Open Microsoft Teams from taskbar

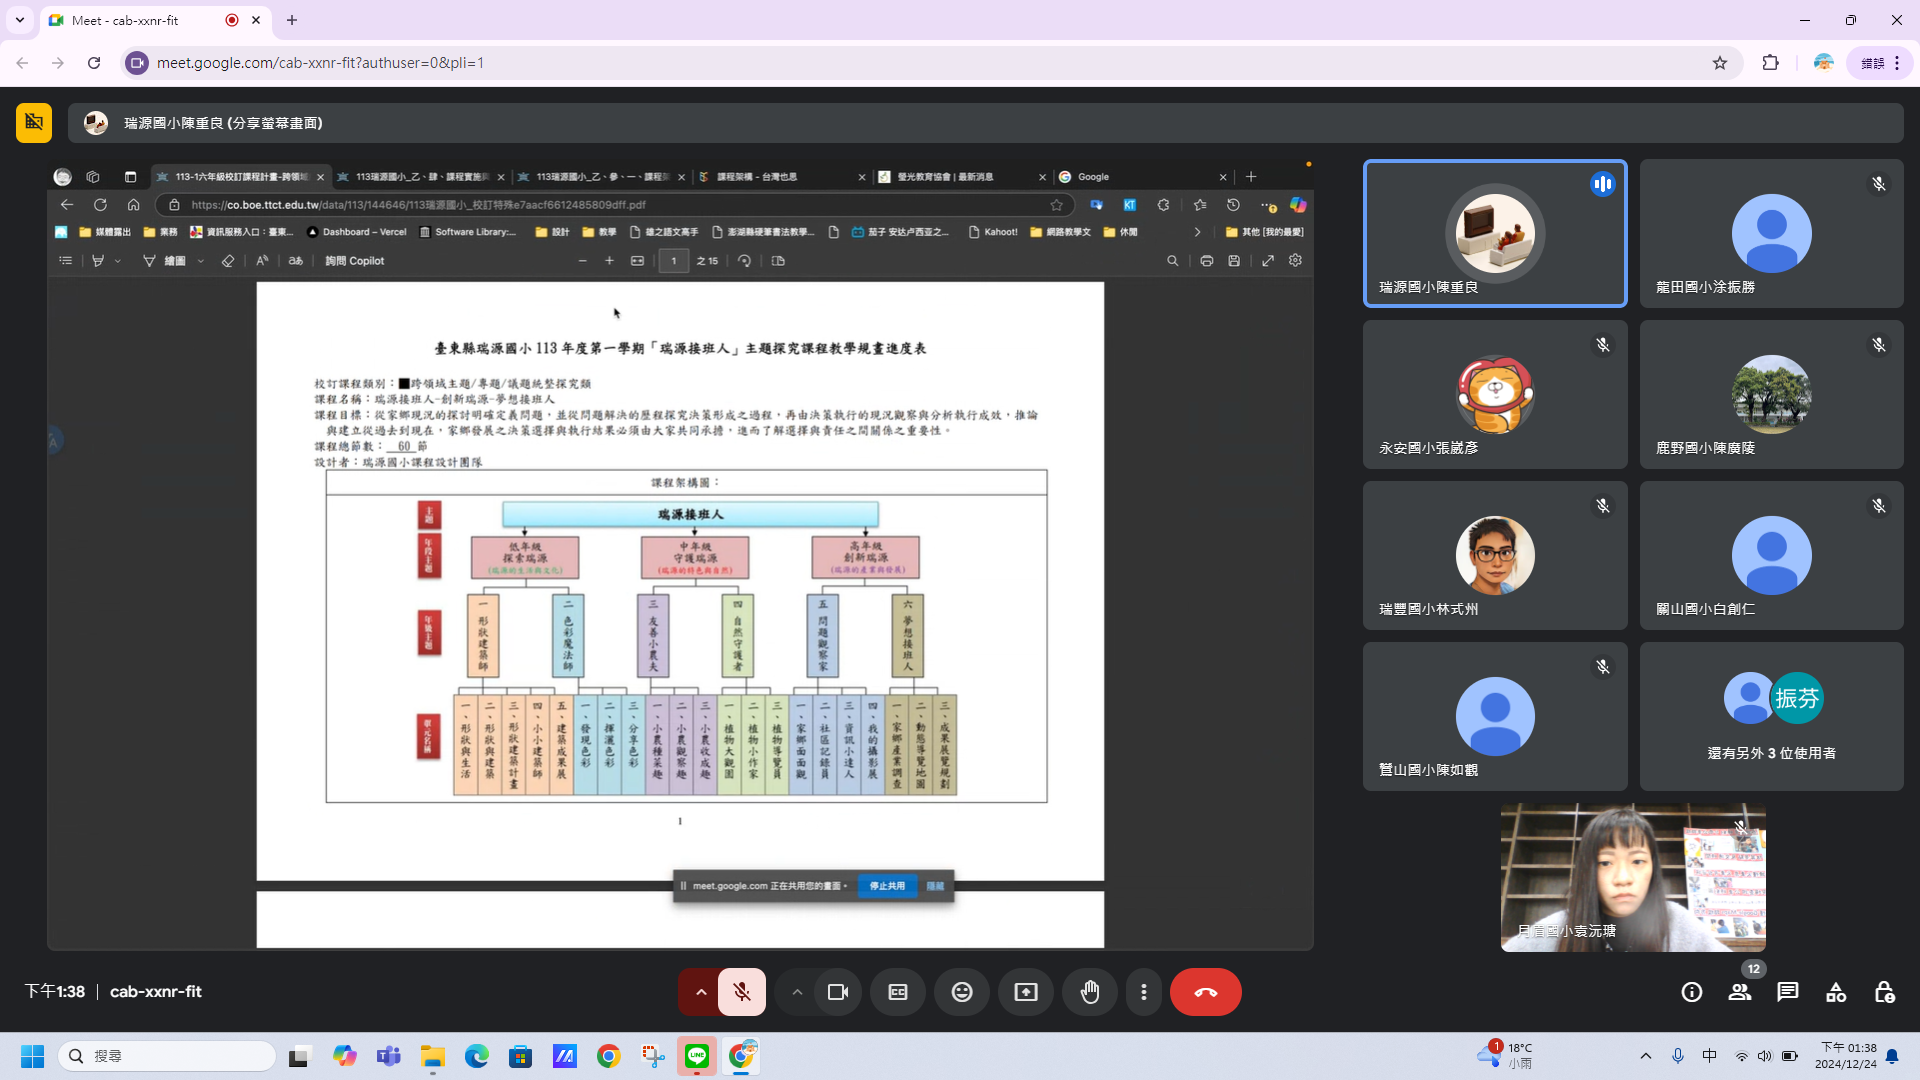pos(388,1056)
